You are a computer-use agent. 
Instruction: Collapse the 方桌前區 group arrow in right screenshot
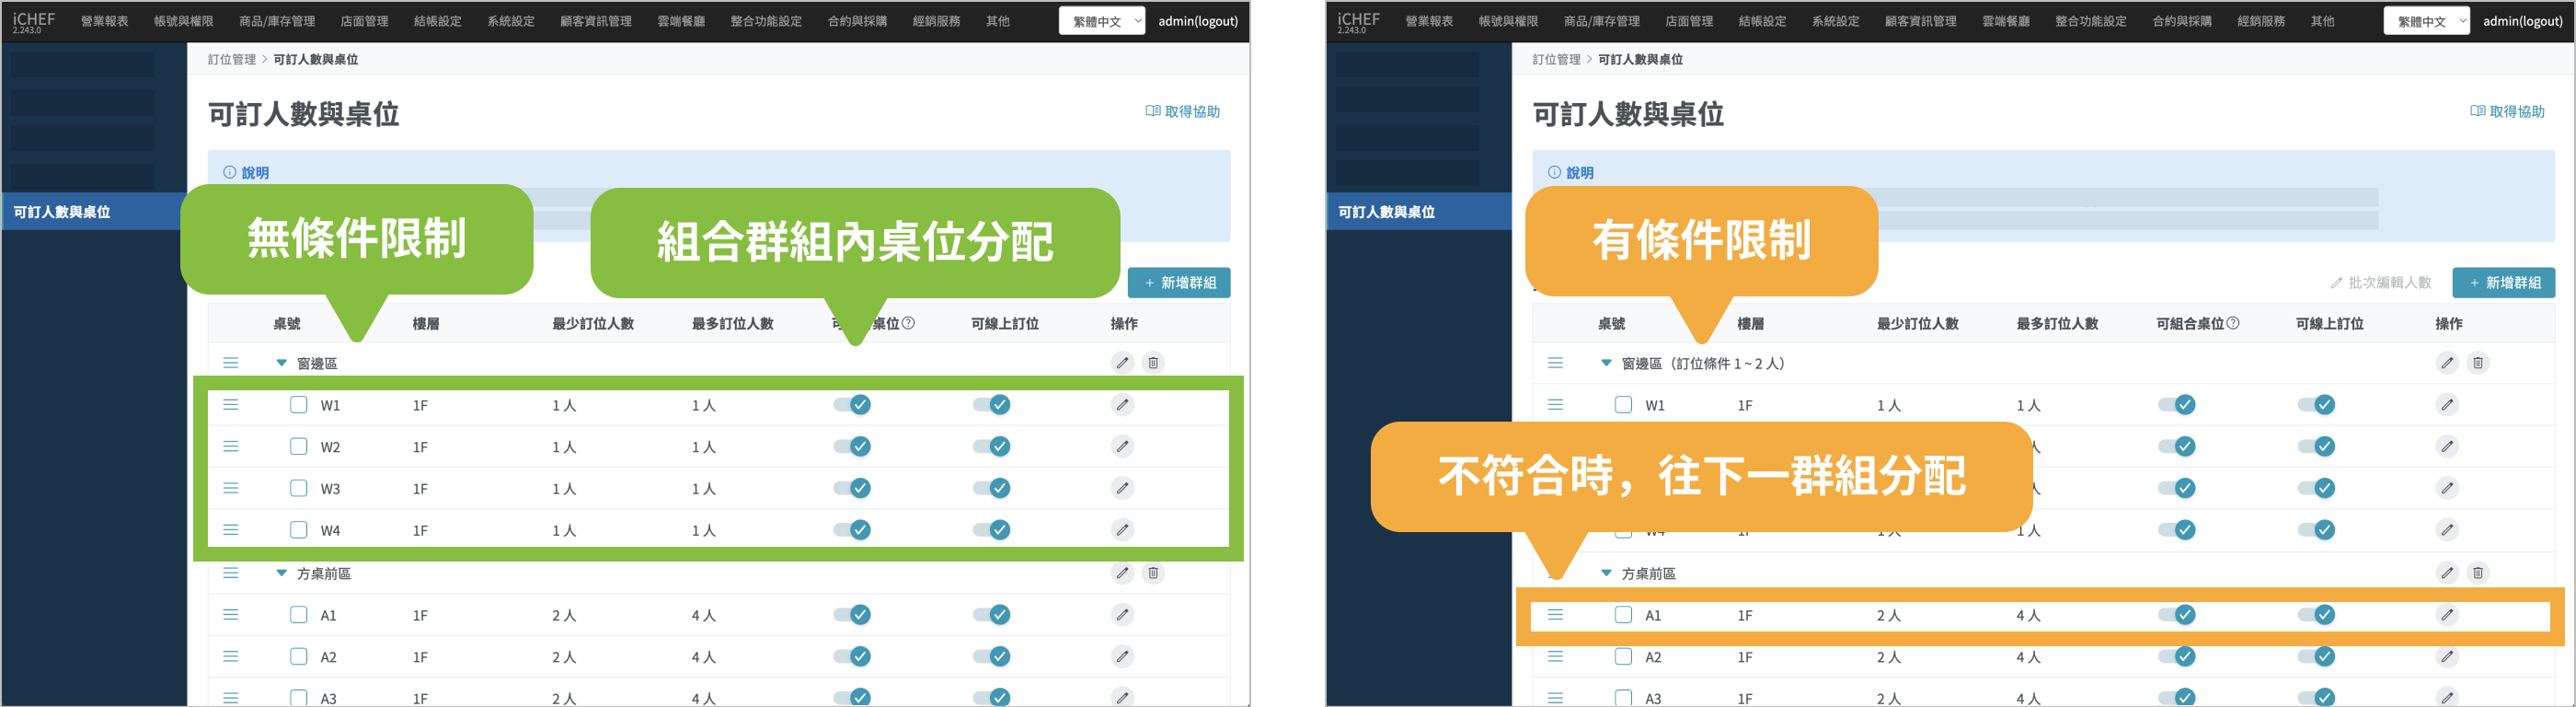(1606, 573)
